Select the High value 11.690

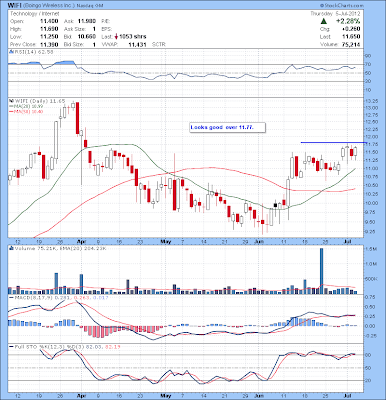point(49,29)
